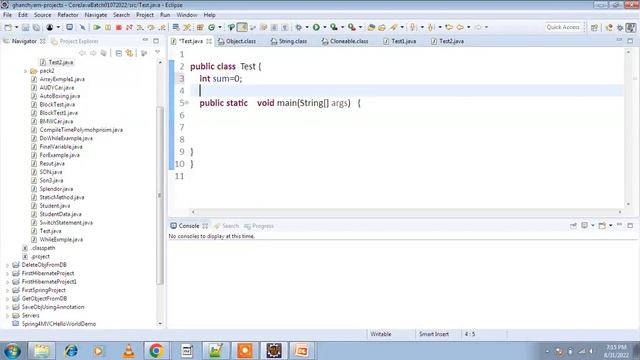Click the Pin Console icon
This screenshot has height=360, width=640.
[x=573, y=225]
